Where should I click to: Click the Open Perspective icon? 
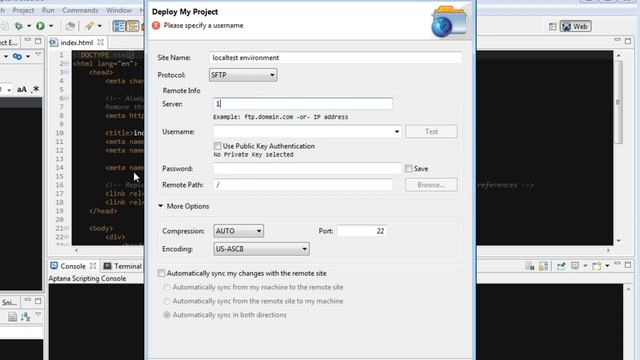click(x=552, y=27)
